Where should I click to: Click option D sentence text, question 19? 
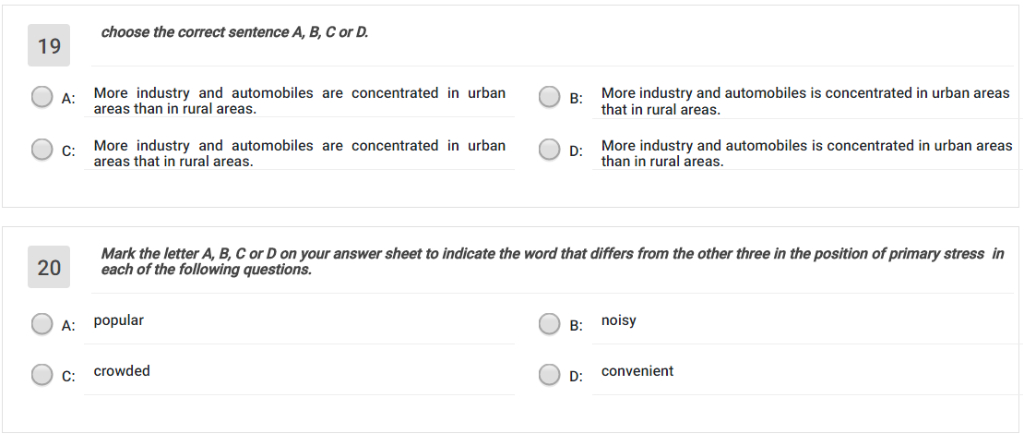[x=807, y=153]
